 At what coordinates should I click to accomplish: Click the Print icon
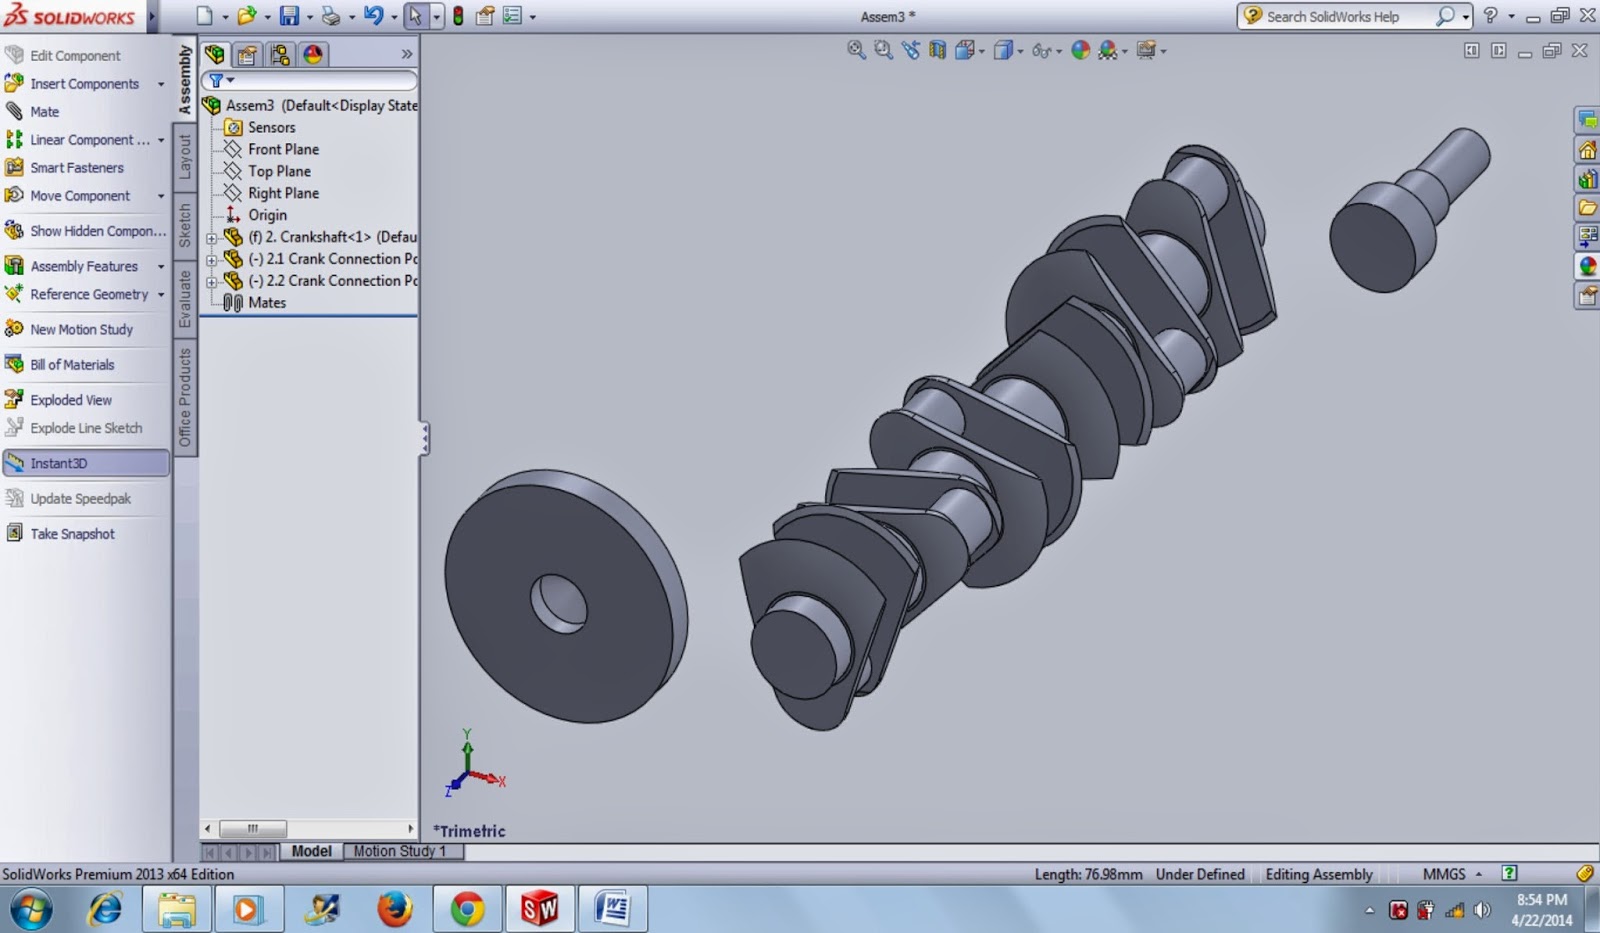[331, 16]
